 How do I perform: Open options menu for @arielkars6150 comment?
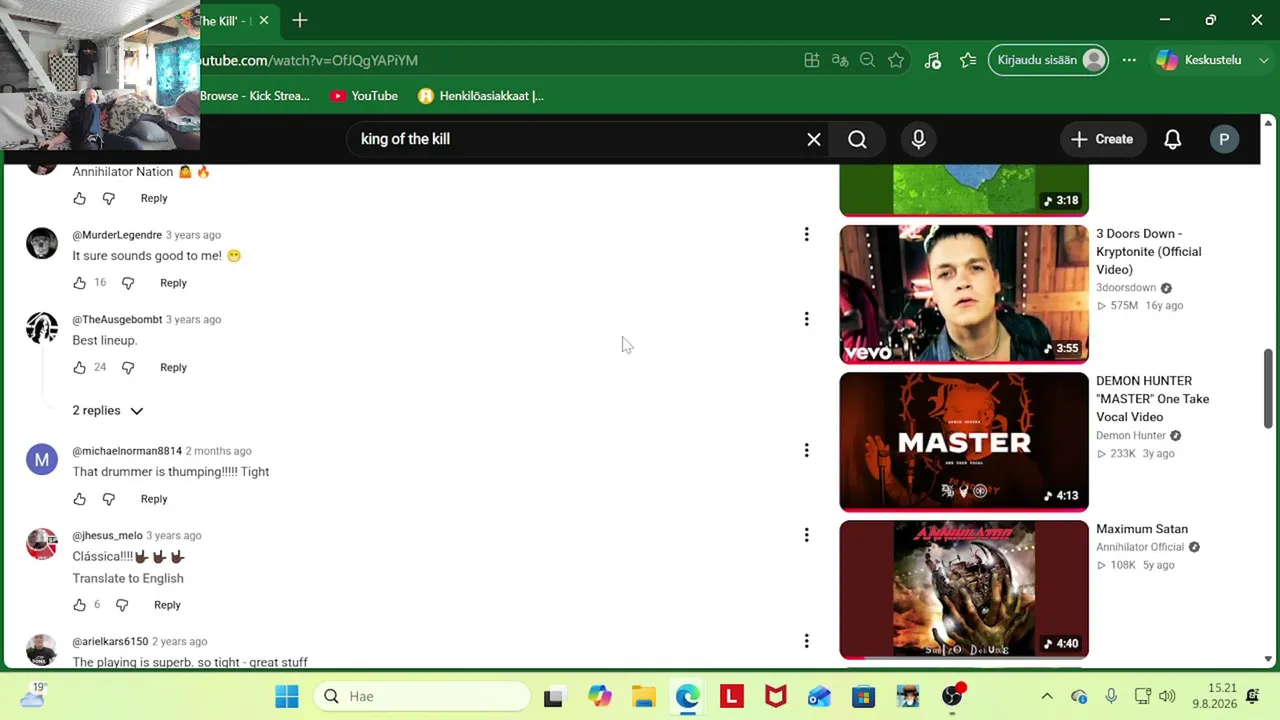(x=806, y=641)
